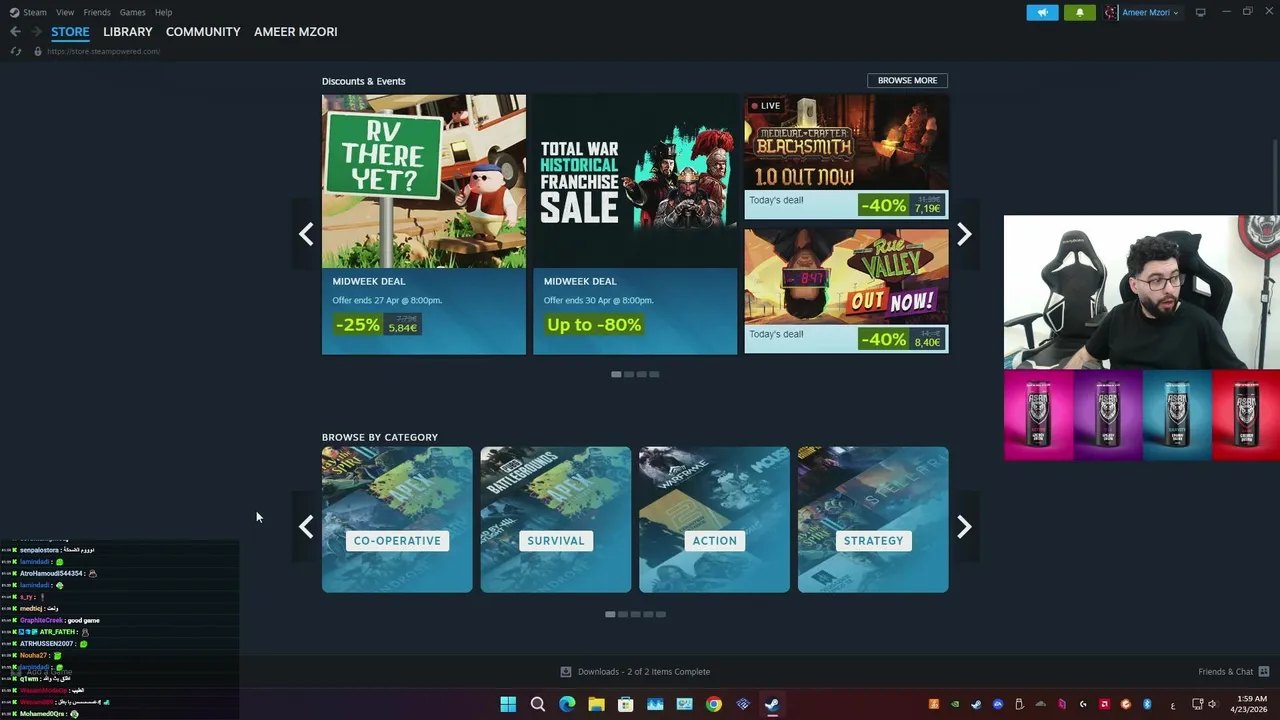Screen dimensions: 1280x720
Task: Click the Steam logo in the menu bar
Action: point(14,12)
